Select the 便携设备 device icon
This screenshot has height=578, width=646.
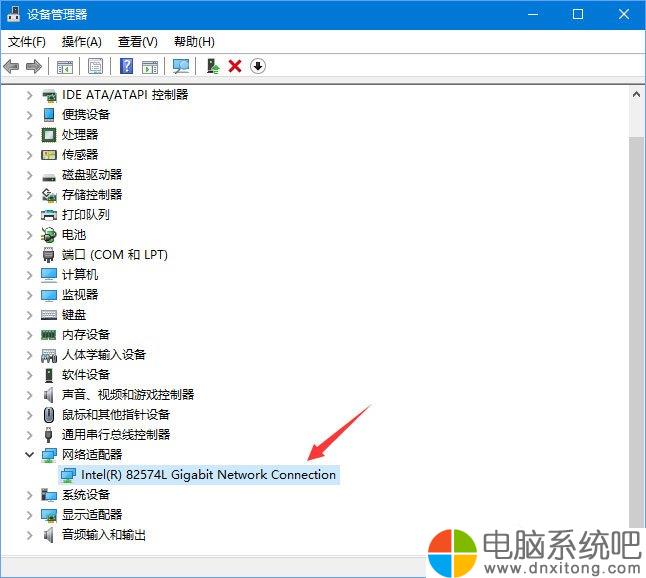click(49, 115)
